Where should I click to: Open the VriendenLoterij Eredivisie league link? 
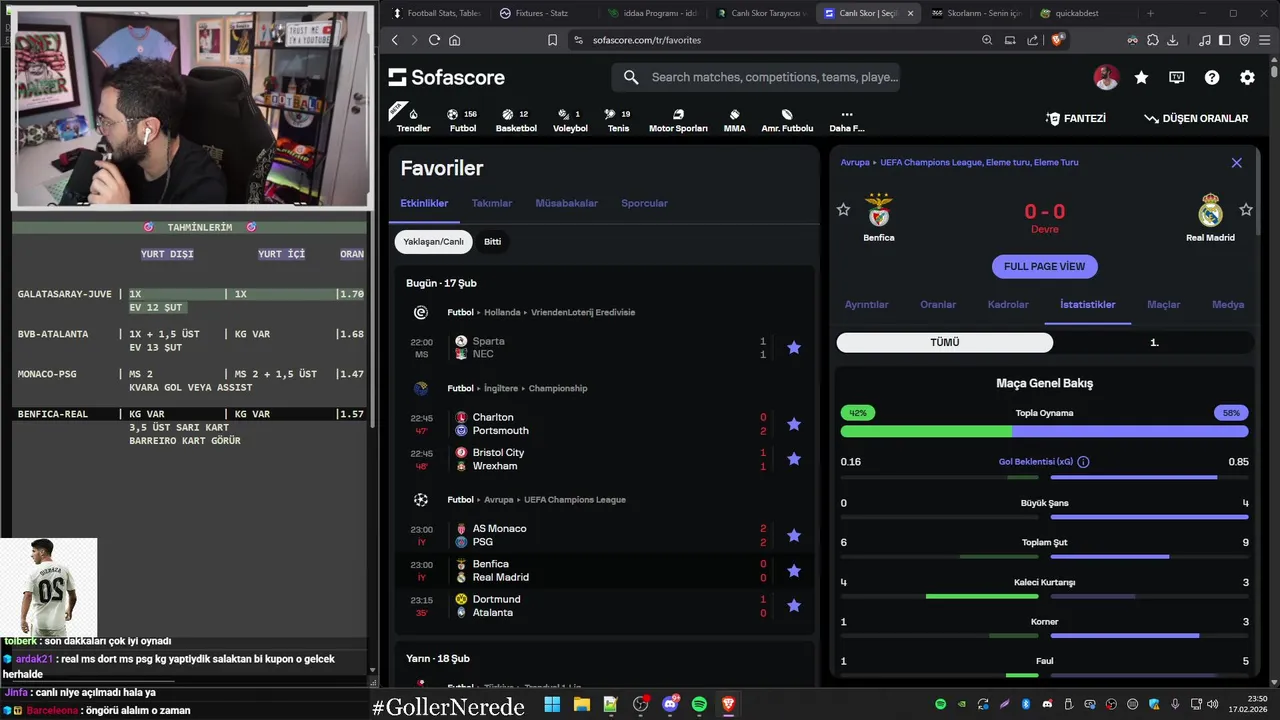click(583, 312)
